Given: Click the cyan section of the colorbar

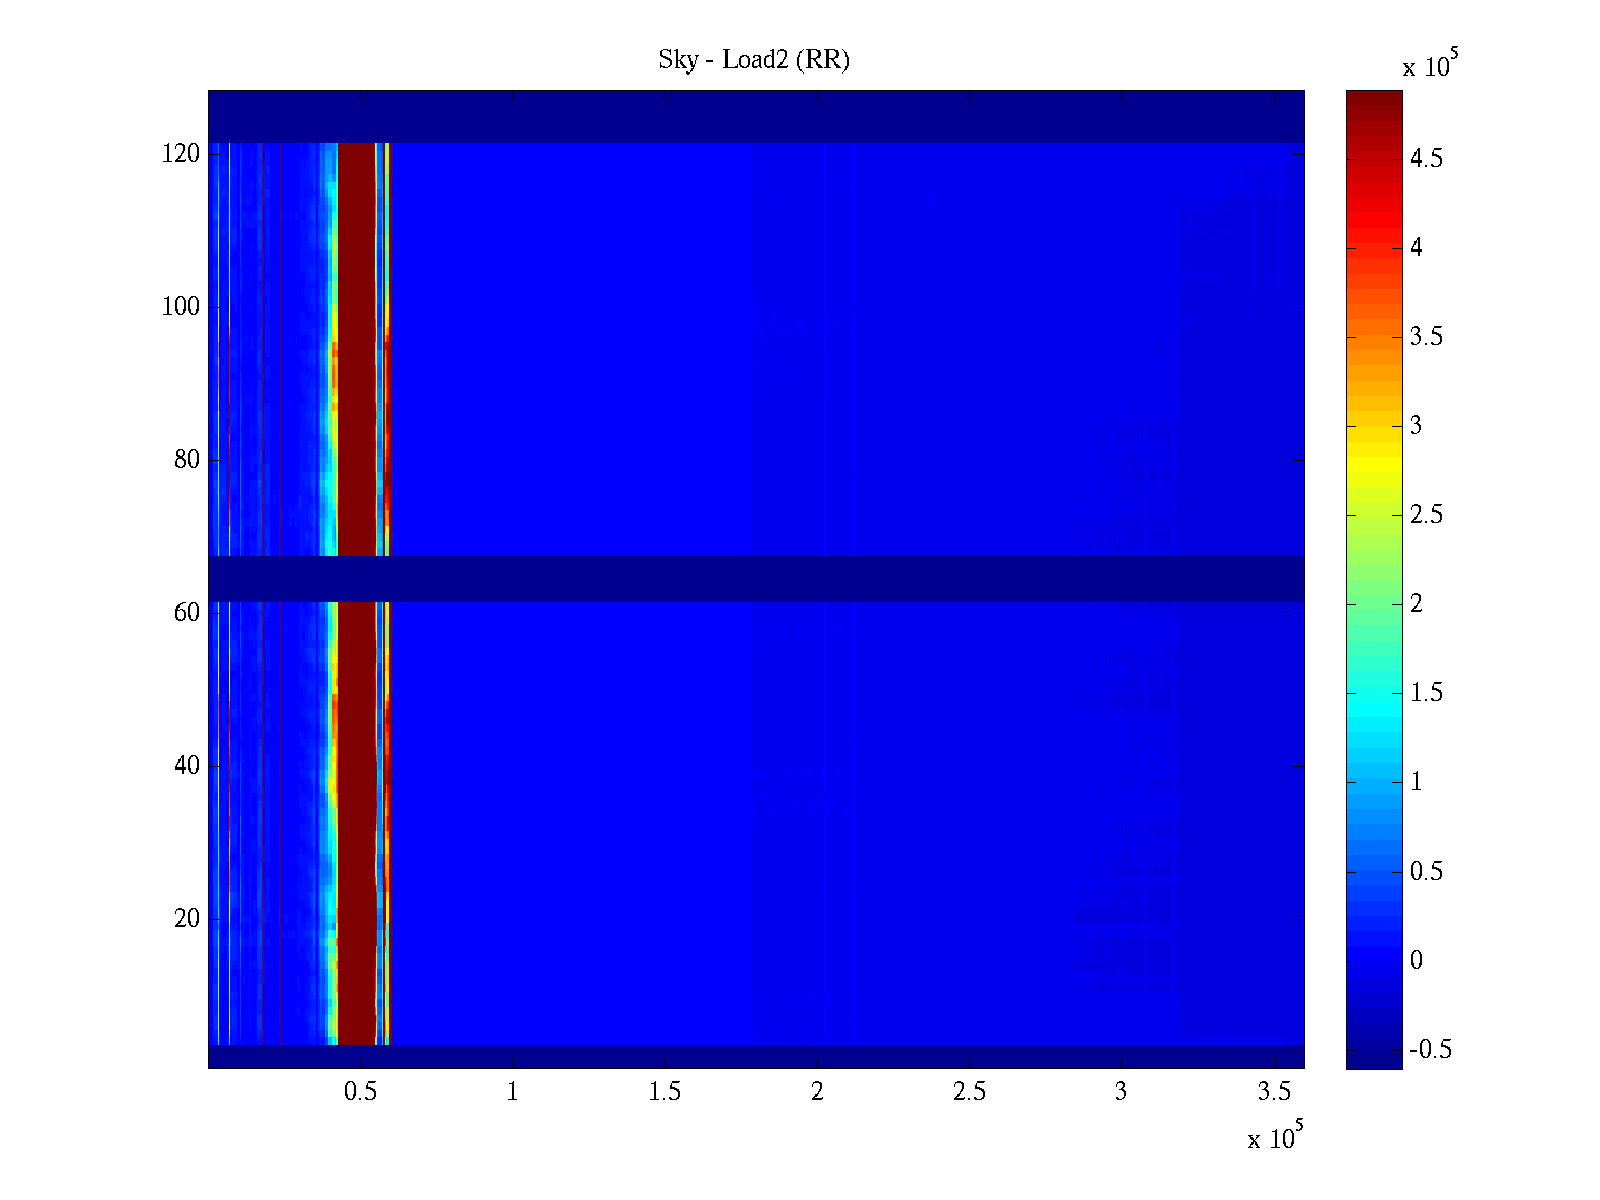Looking at the screenshot, I should tap(1373, 700).
